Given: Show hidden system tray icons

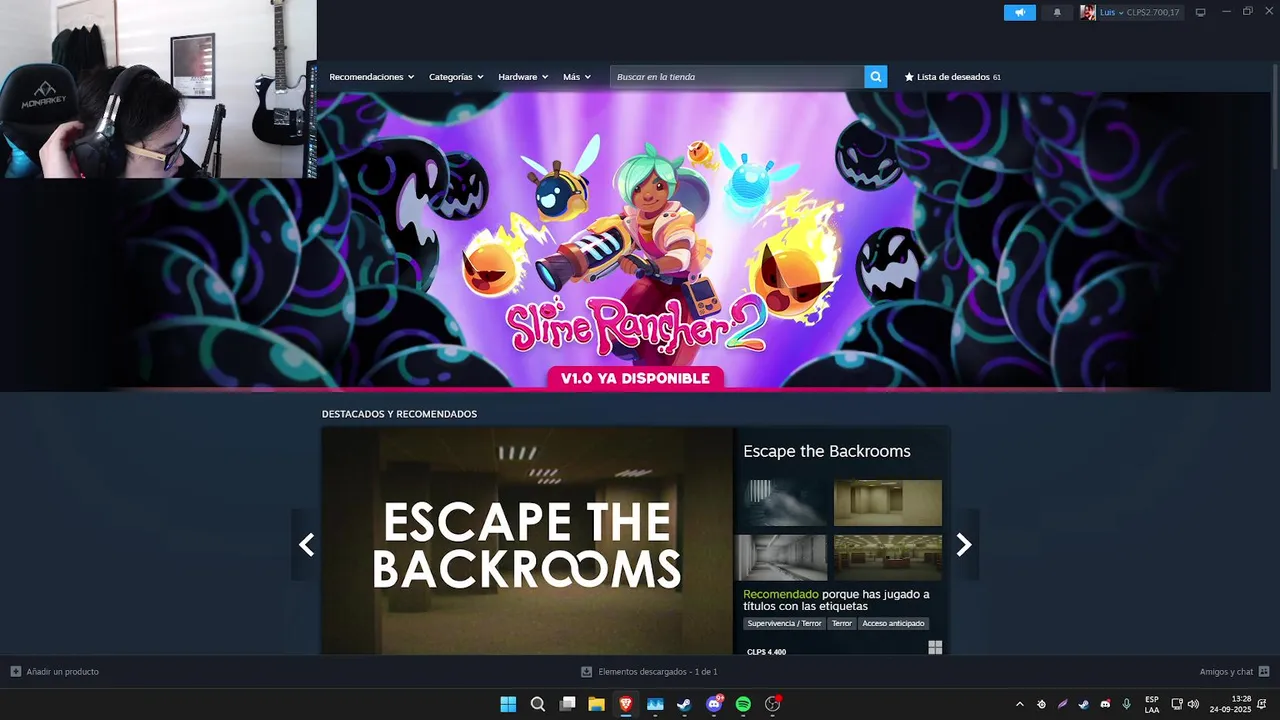Looking at the screenshot, I should [x=1020, y=704].
